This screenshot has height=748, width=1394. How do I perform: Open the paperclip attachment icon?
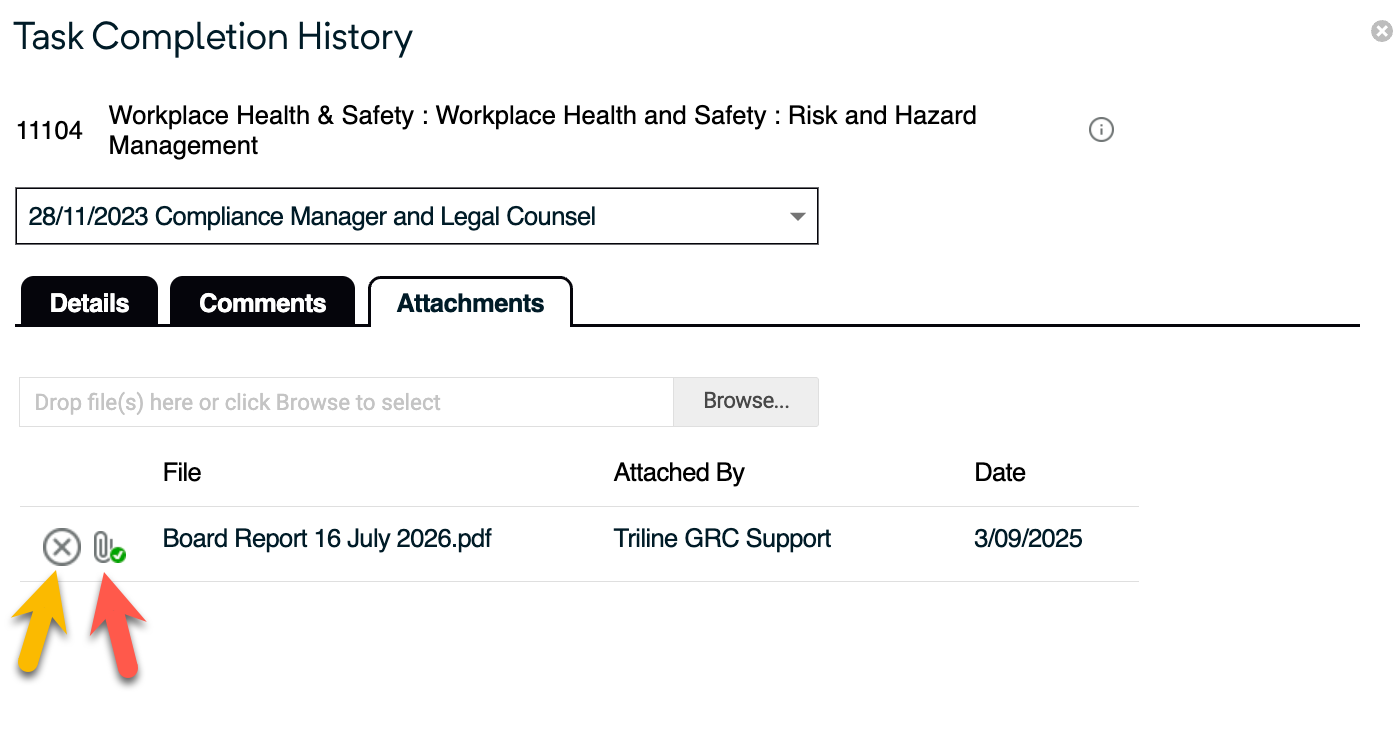[104, 547]
